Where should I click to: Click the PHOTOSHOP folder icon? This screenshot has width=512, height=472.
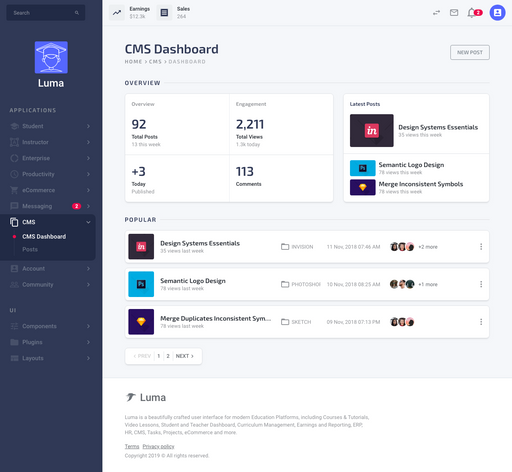[285, 284]
